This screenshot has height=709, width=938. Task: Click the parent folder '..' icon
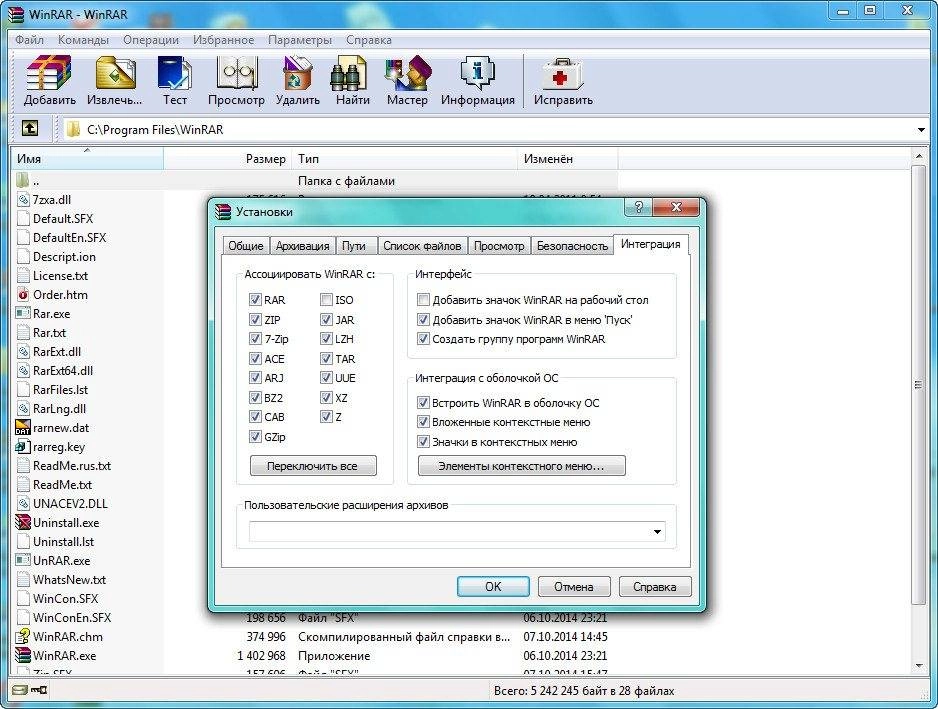[x=23, y=180]
